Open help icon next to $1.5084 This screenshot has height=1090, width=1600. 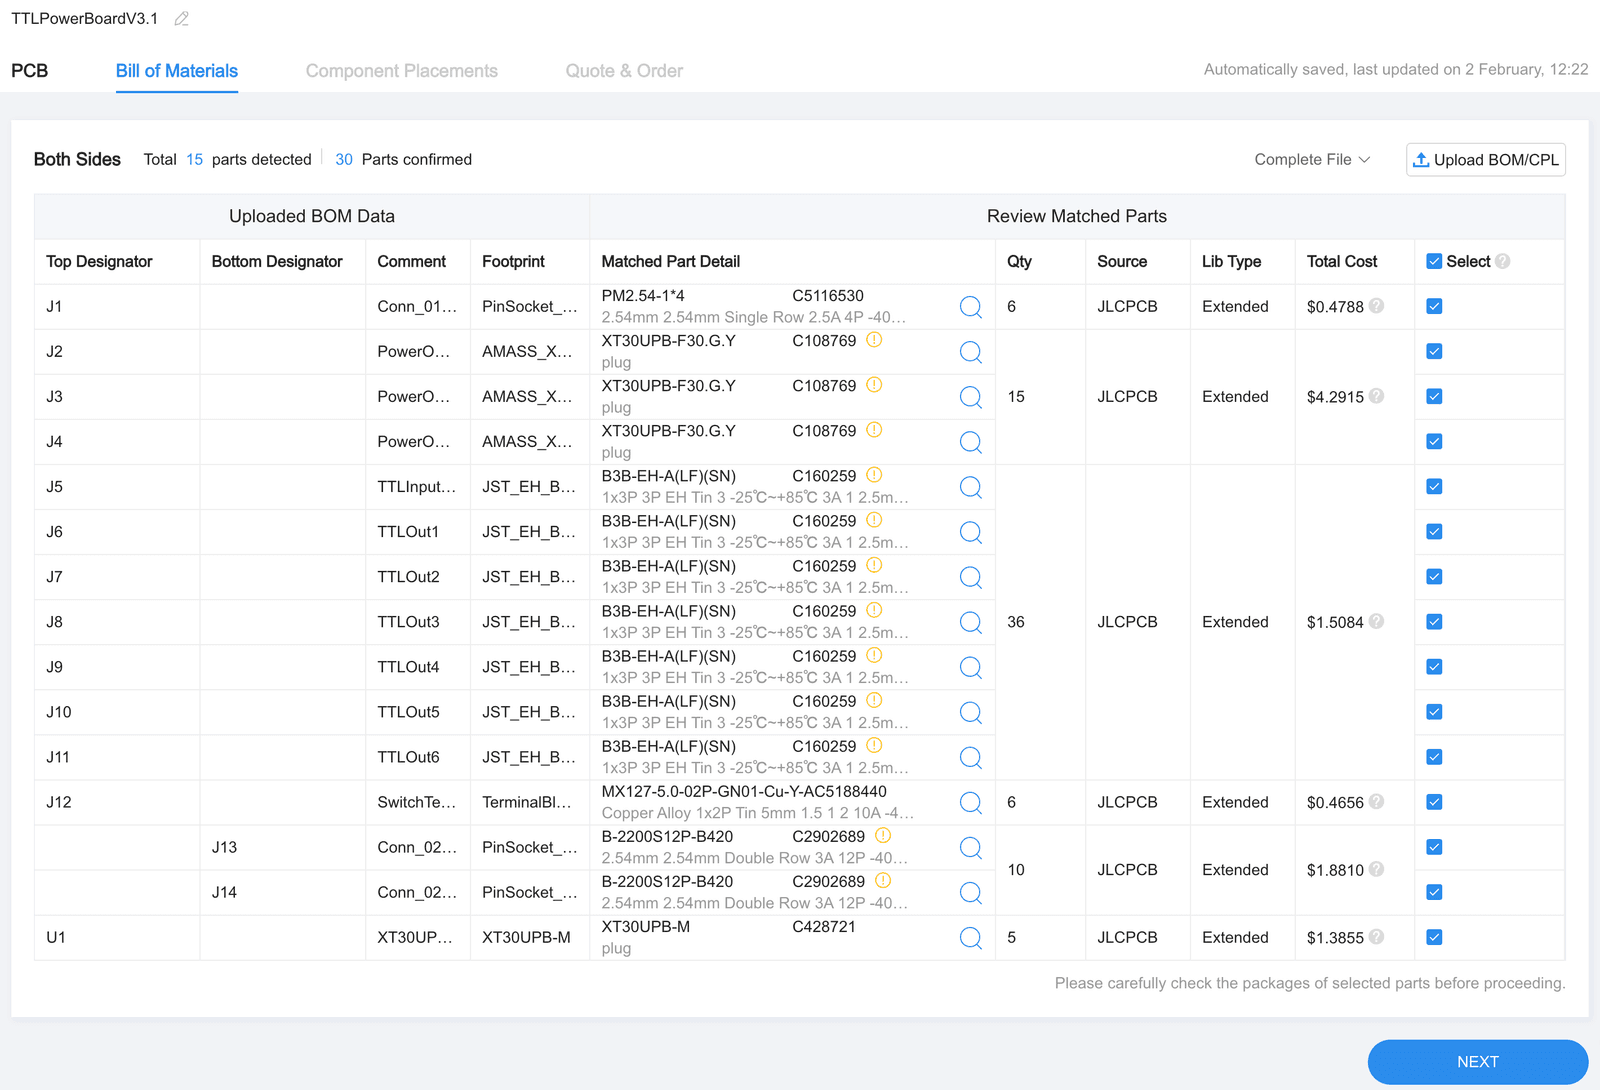click(x=1377, y=621)
